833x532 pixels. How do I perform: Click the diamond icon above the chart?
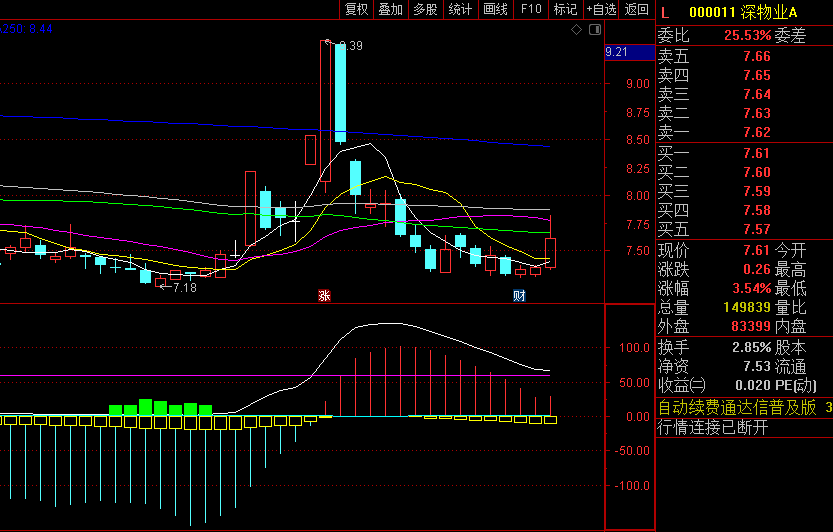click(577, 30)
